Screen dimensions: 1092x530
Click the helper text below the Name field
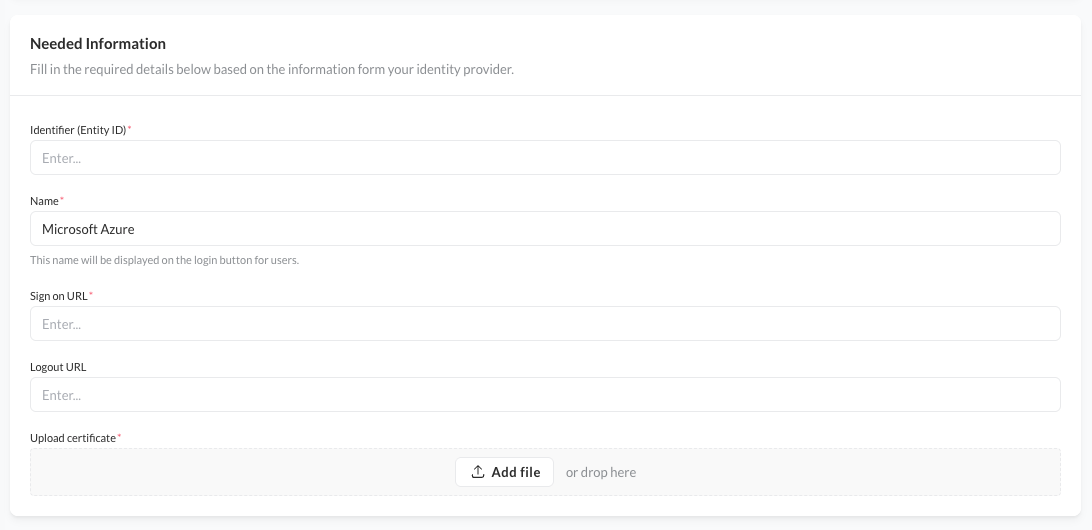point(164,260)
